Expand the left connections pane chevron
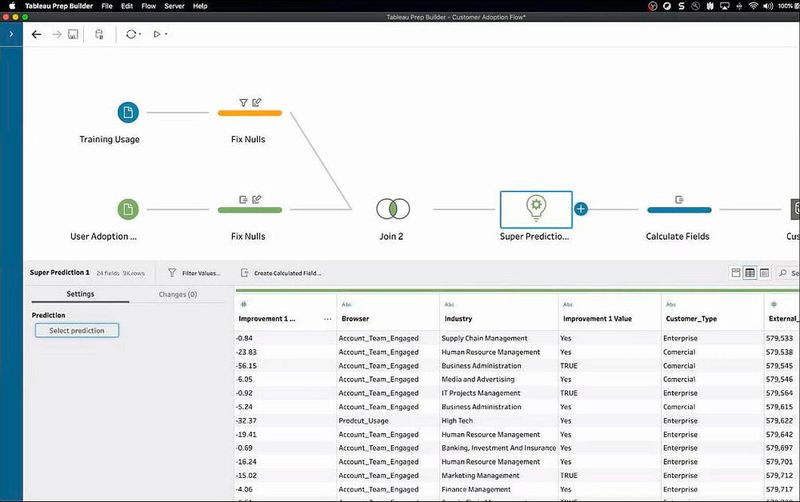Viewport: 800px width, 502px height. (11, 34)
